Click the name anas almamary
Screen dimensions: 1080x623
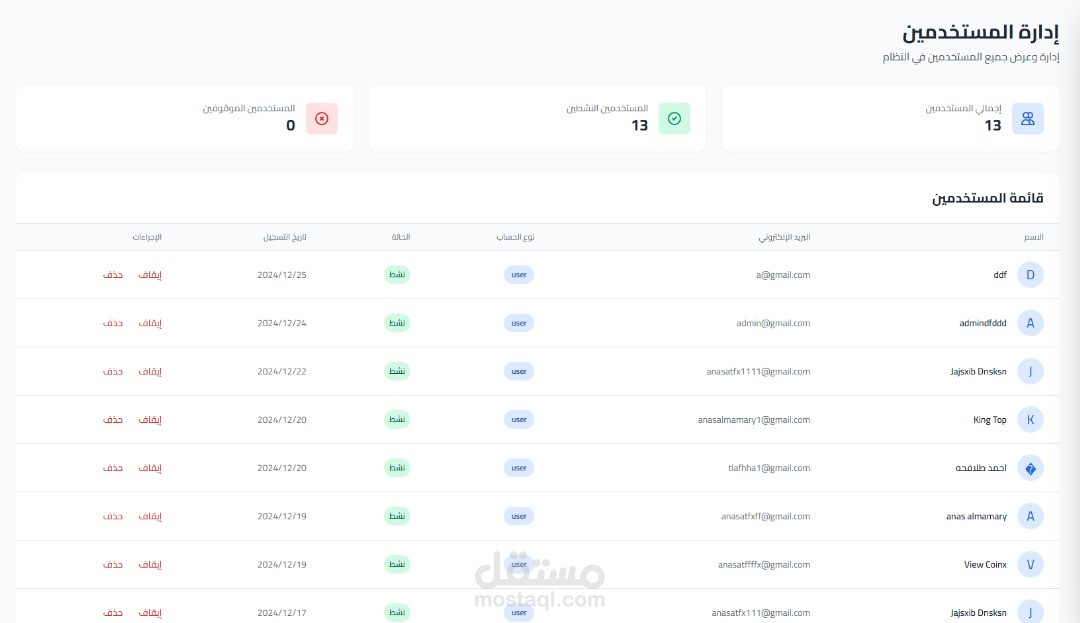coord(976,516)
